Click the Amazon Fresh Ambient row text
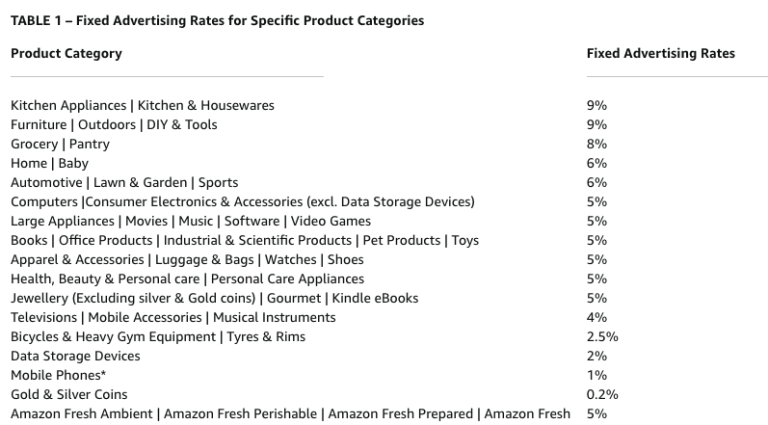Screen dimensions: 768x425 (290, 414)
